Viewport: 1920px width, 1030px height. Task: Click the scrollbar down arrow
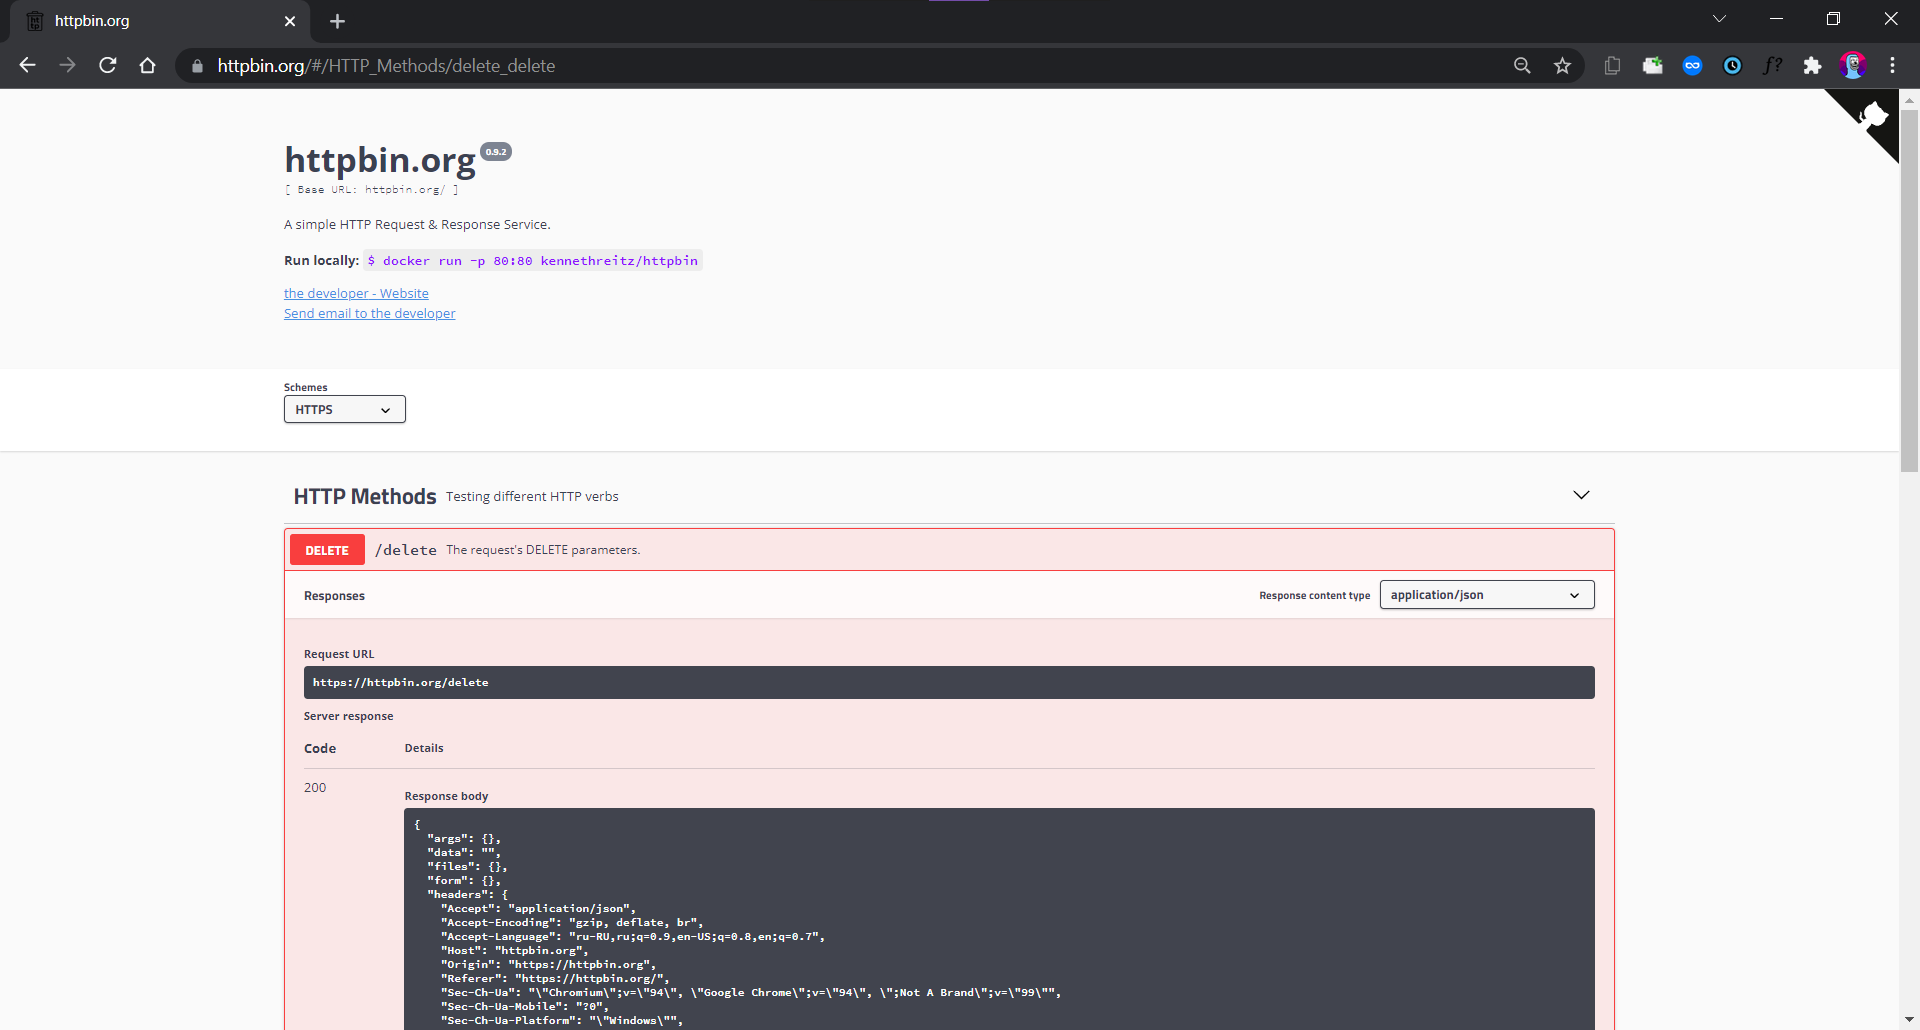tap(1909, 1020)
